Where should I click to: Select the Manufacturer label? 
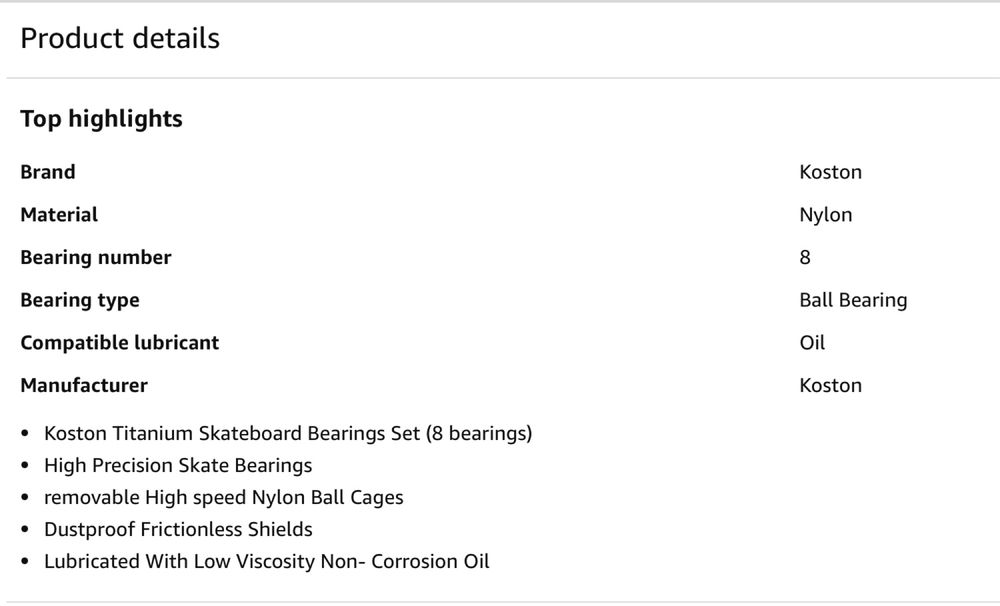(x=84, y=386)
